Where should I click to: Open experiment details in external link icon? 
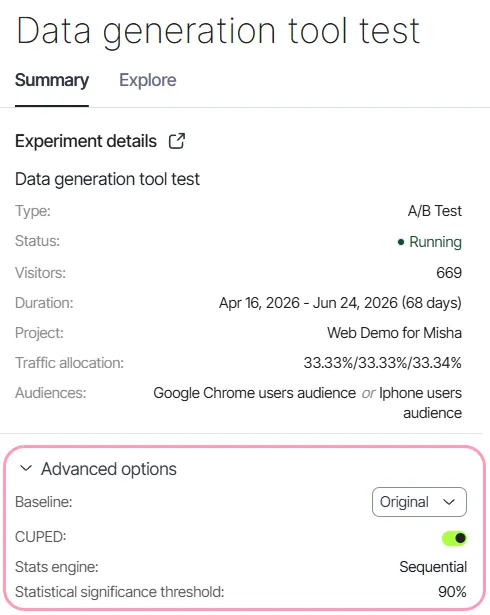pyautogui.click(x=177, y=141)
